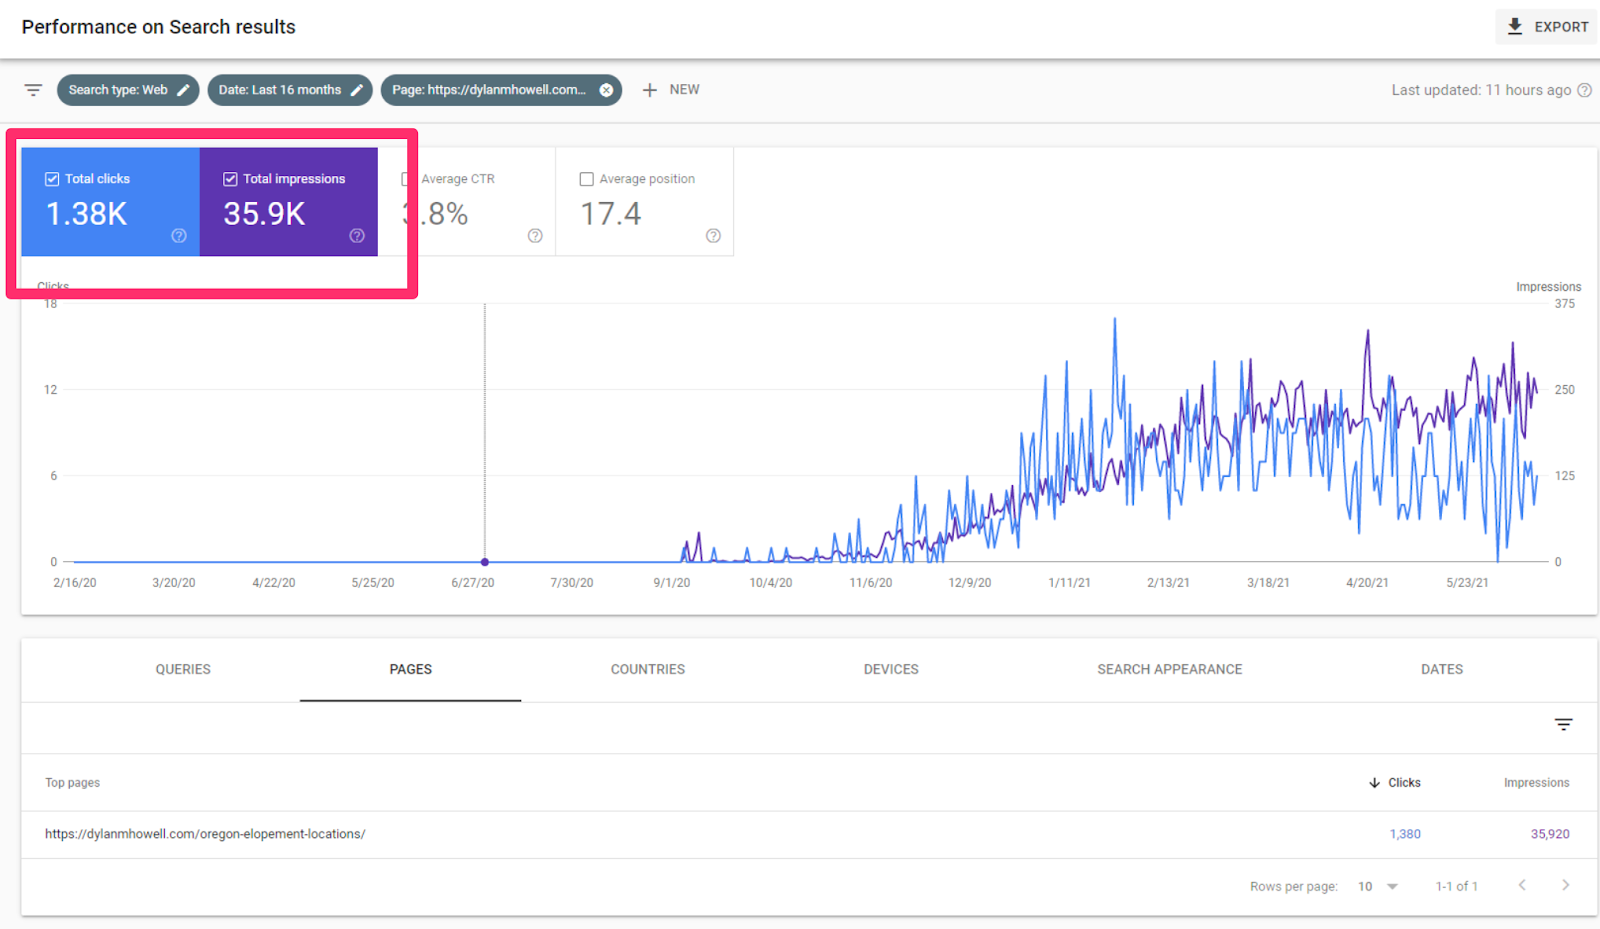Viewport: 1600px width, 929px height.
Task: Open help icon on Total clicks card
Action: [179, 236]
